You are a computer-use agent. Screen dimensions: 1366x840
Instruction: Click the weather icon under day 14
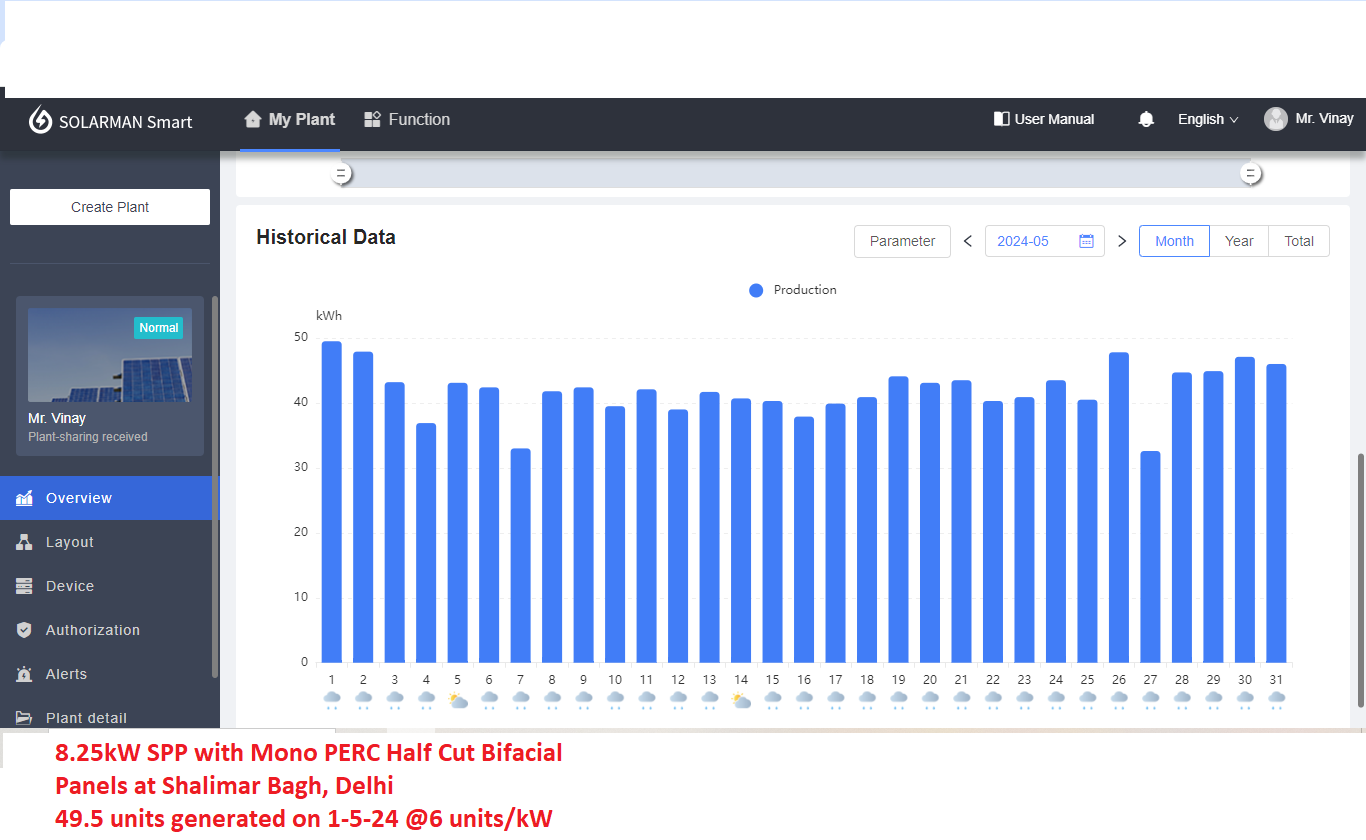point(740,700)
